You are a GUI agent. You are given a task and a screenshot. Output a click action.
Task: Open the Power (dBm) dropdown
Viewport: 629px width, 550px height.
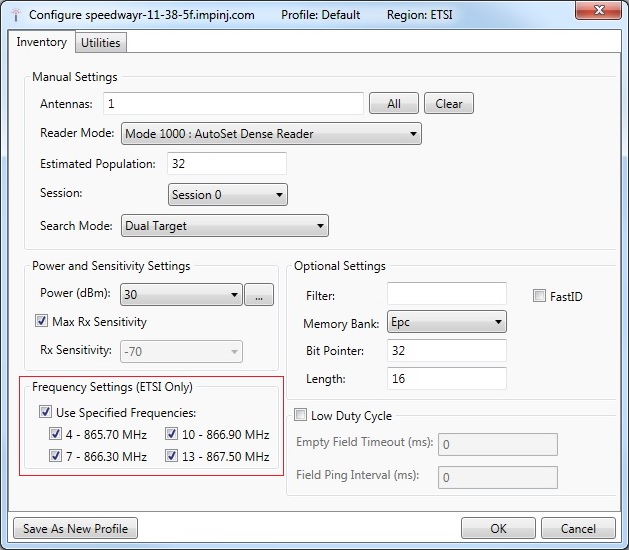click(x=181, y=294)
